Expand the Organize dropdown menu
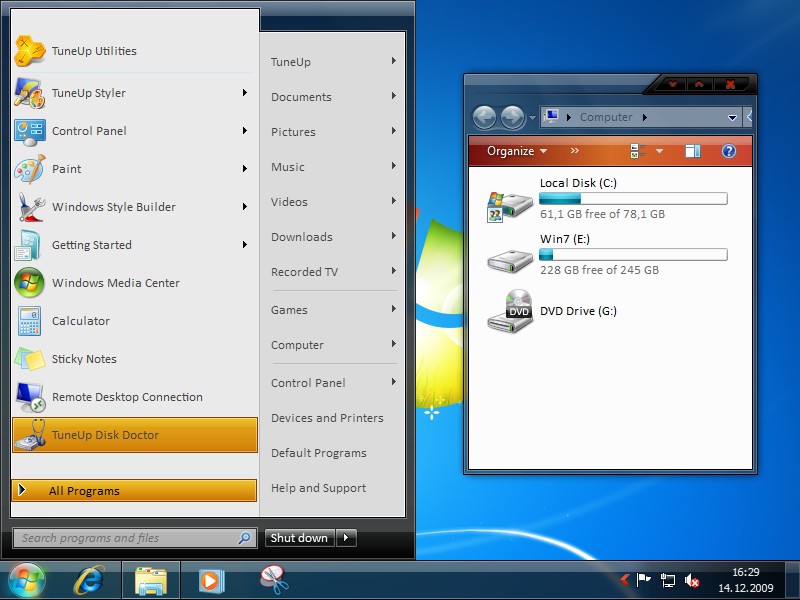 [516, 151]
